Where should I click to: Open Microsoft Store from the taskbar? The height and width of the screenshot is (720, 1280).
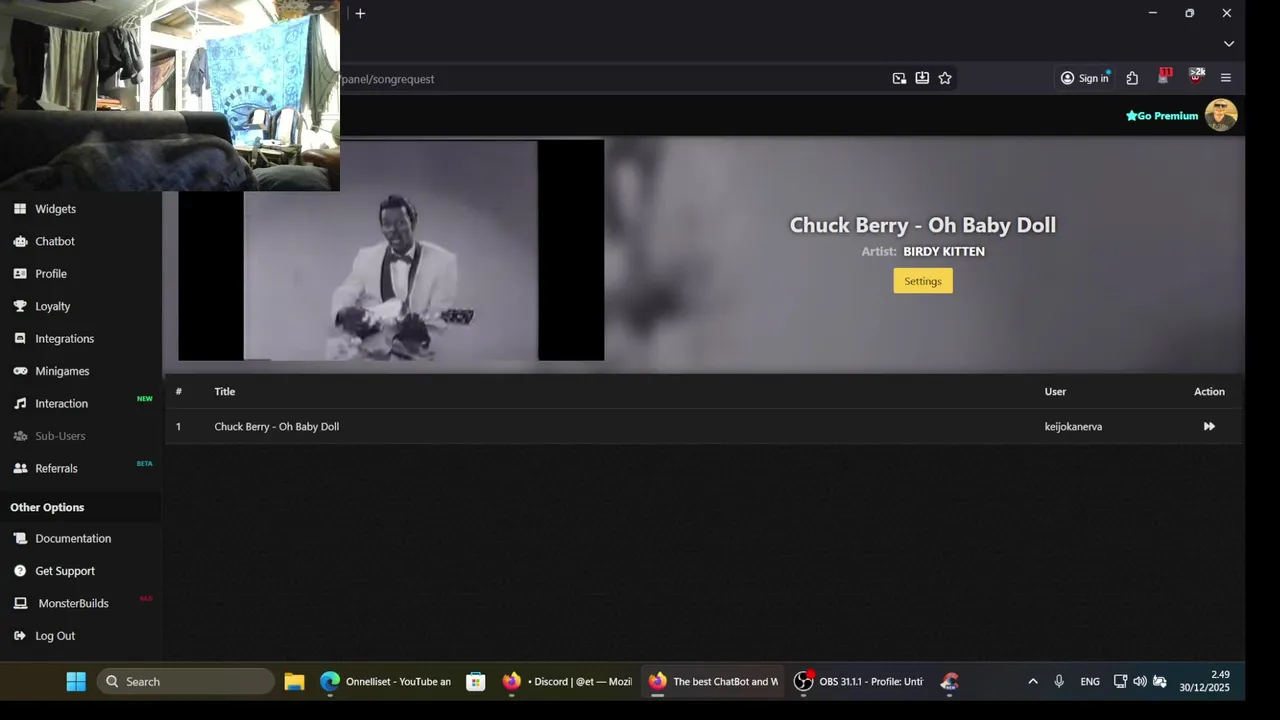[x=476, y=682]
